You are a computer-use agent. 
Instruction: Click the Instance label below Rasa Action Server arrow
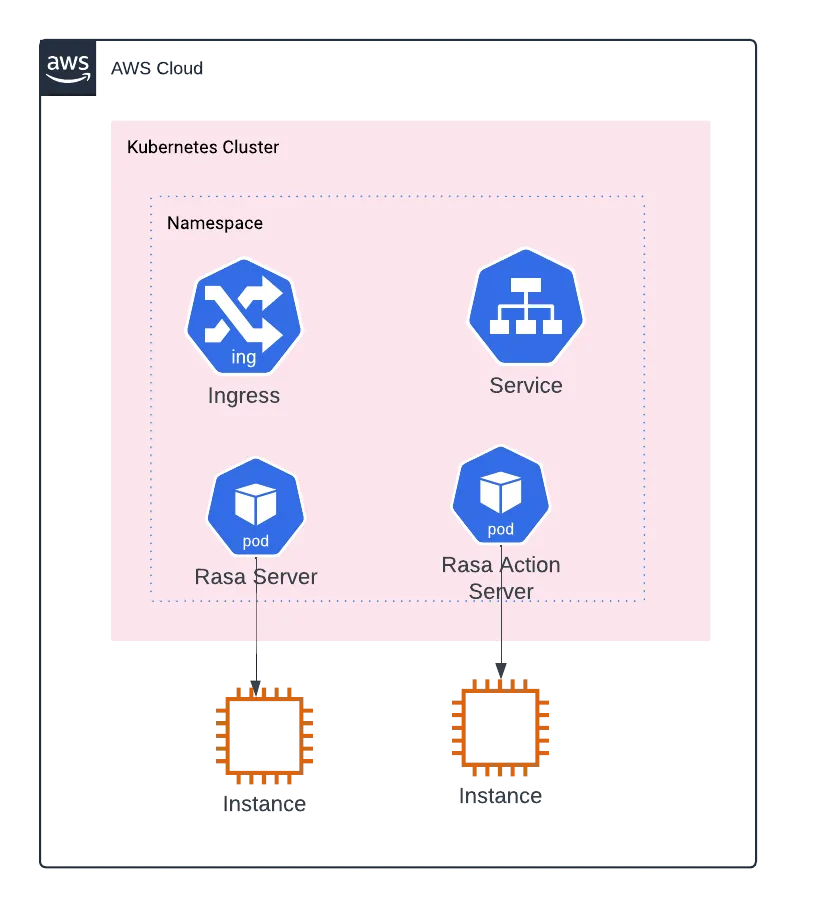tap(500, 796)
